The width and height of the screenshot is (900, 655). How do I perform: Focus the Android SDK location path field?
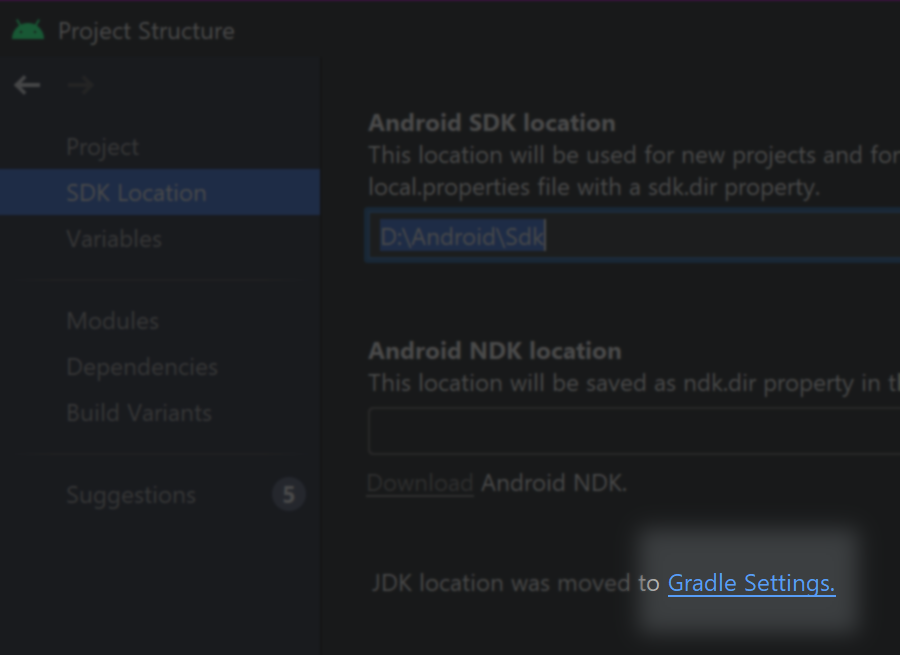(x=633, y=236)
